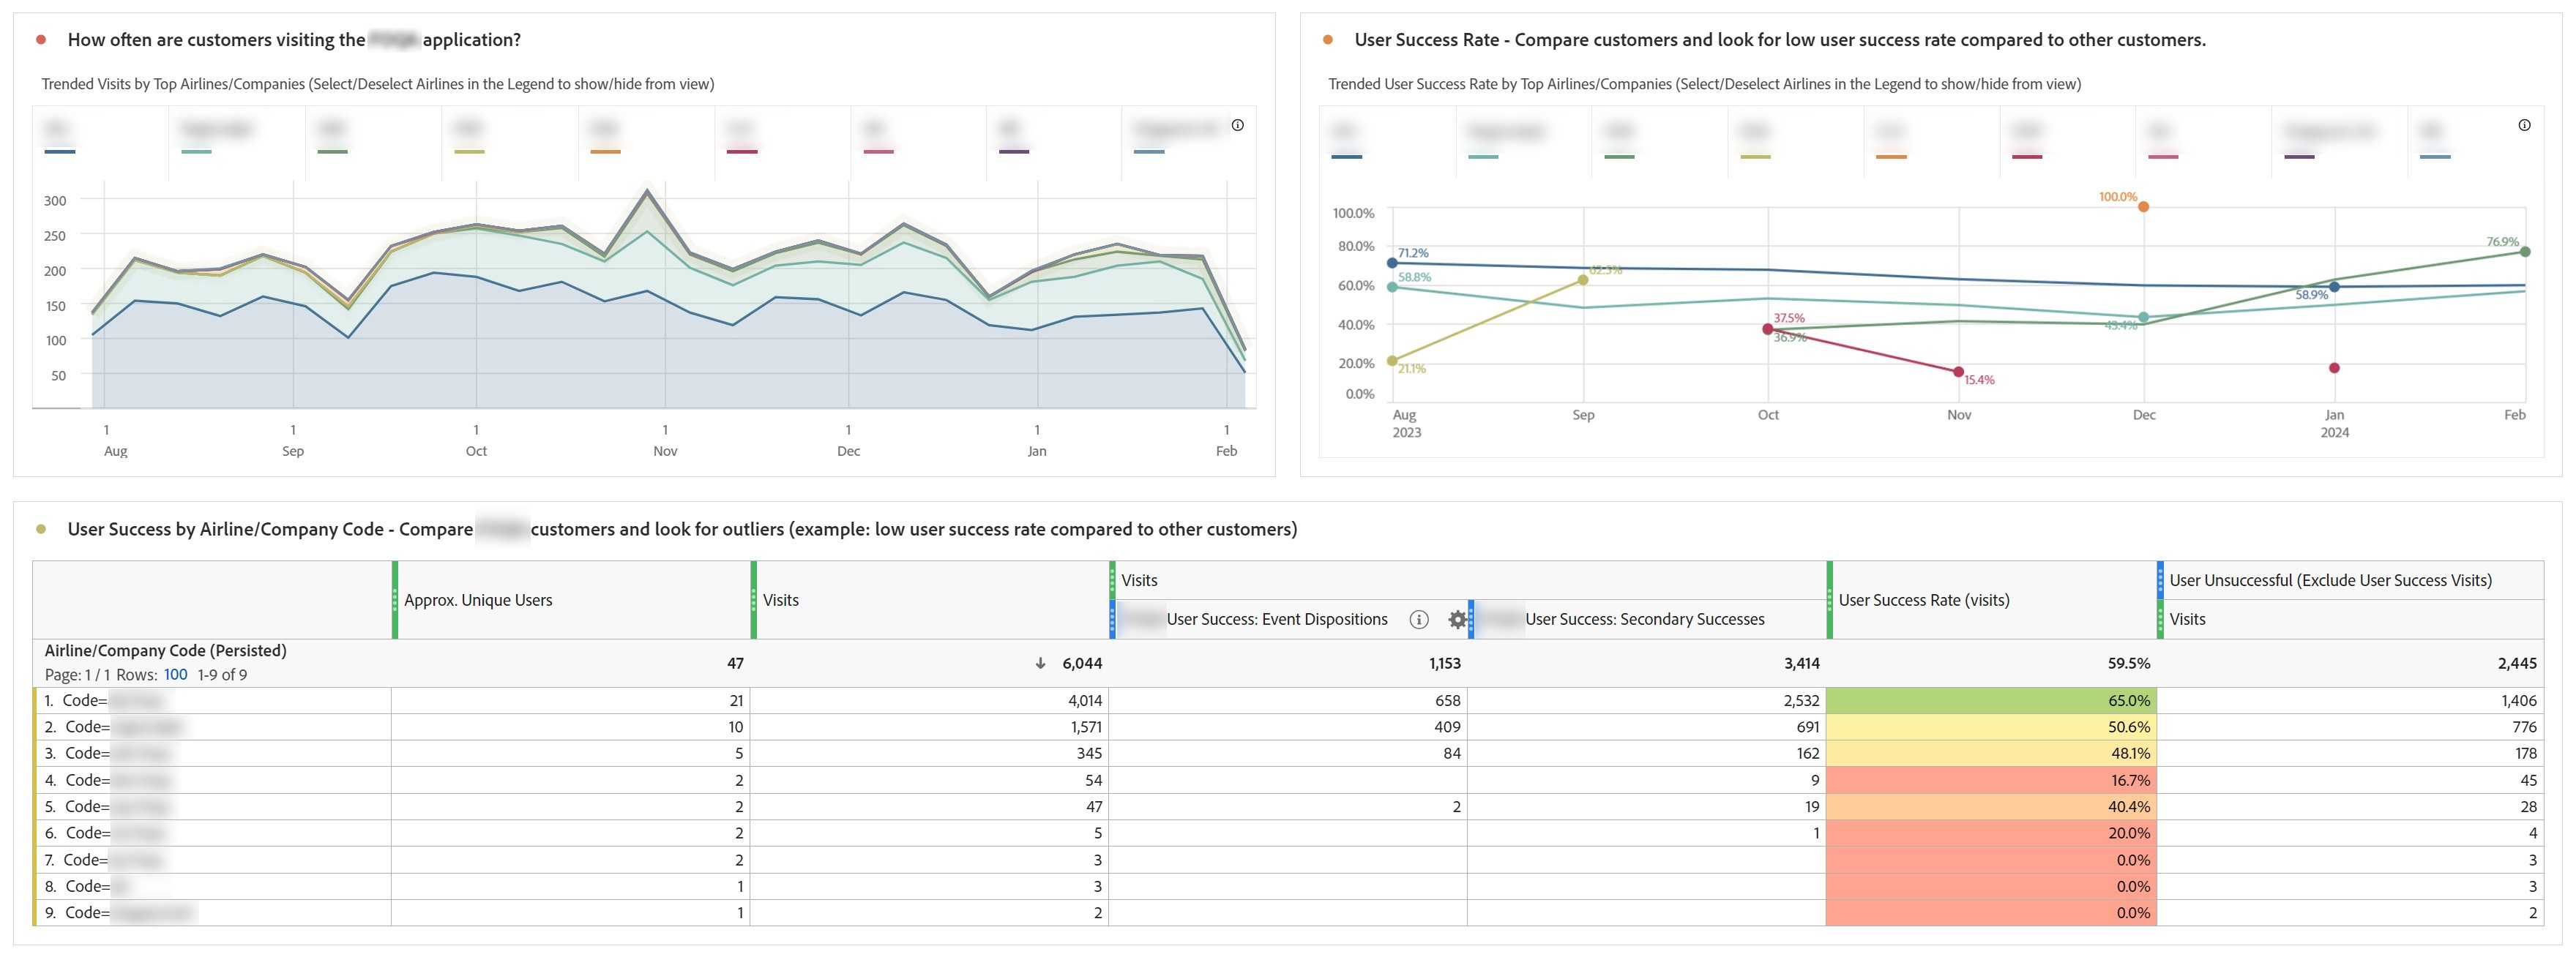
Task: Toggle crimson legend series in success rate chart
Action: (x=2026, y=141)
